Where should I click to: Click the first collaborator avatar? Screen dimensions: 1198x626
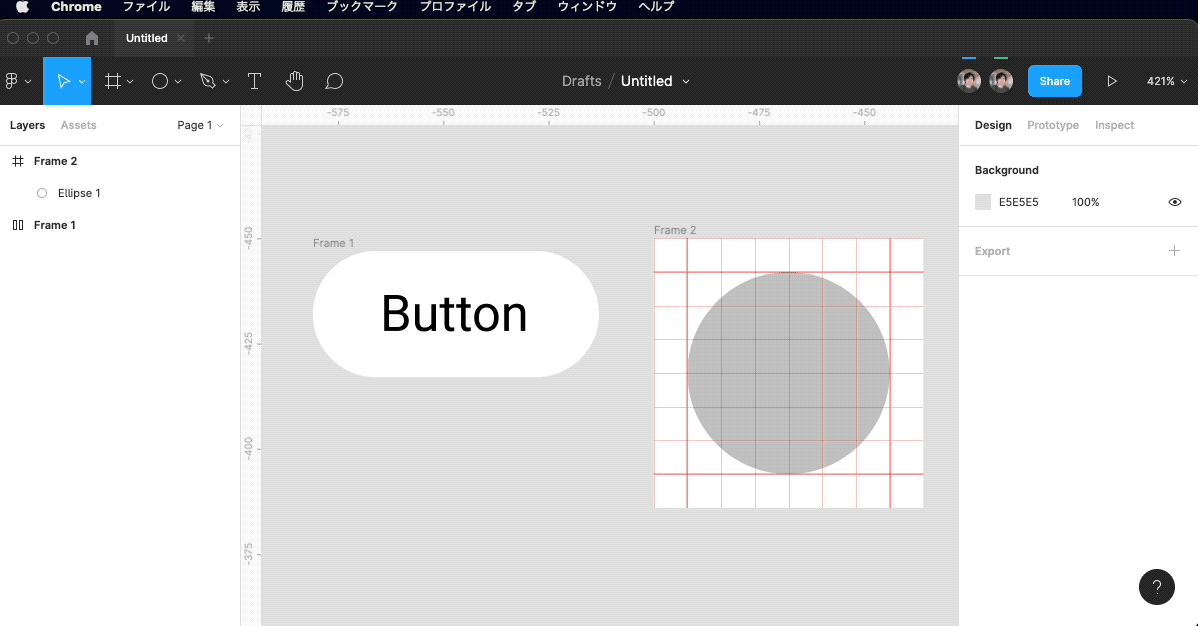click(969, 81)
